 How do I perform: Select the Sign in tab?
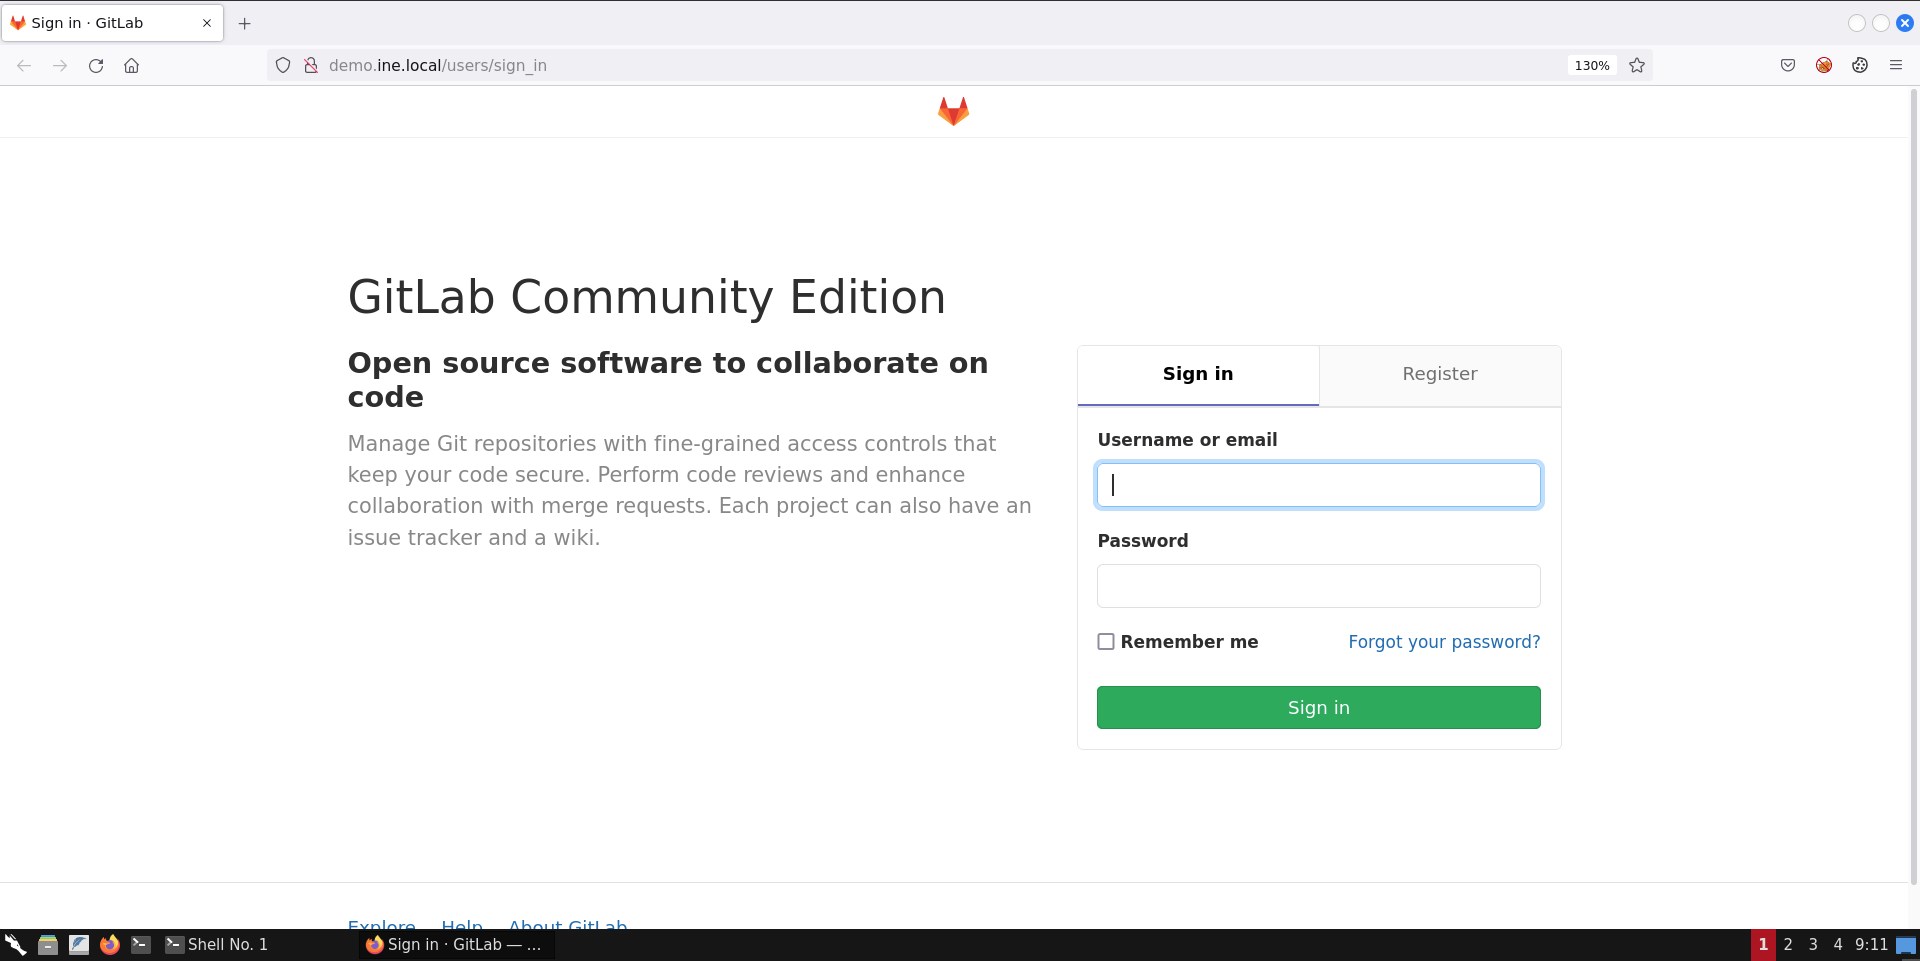tap(1198, 375)
